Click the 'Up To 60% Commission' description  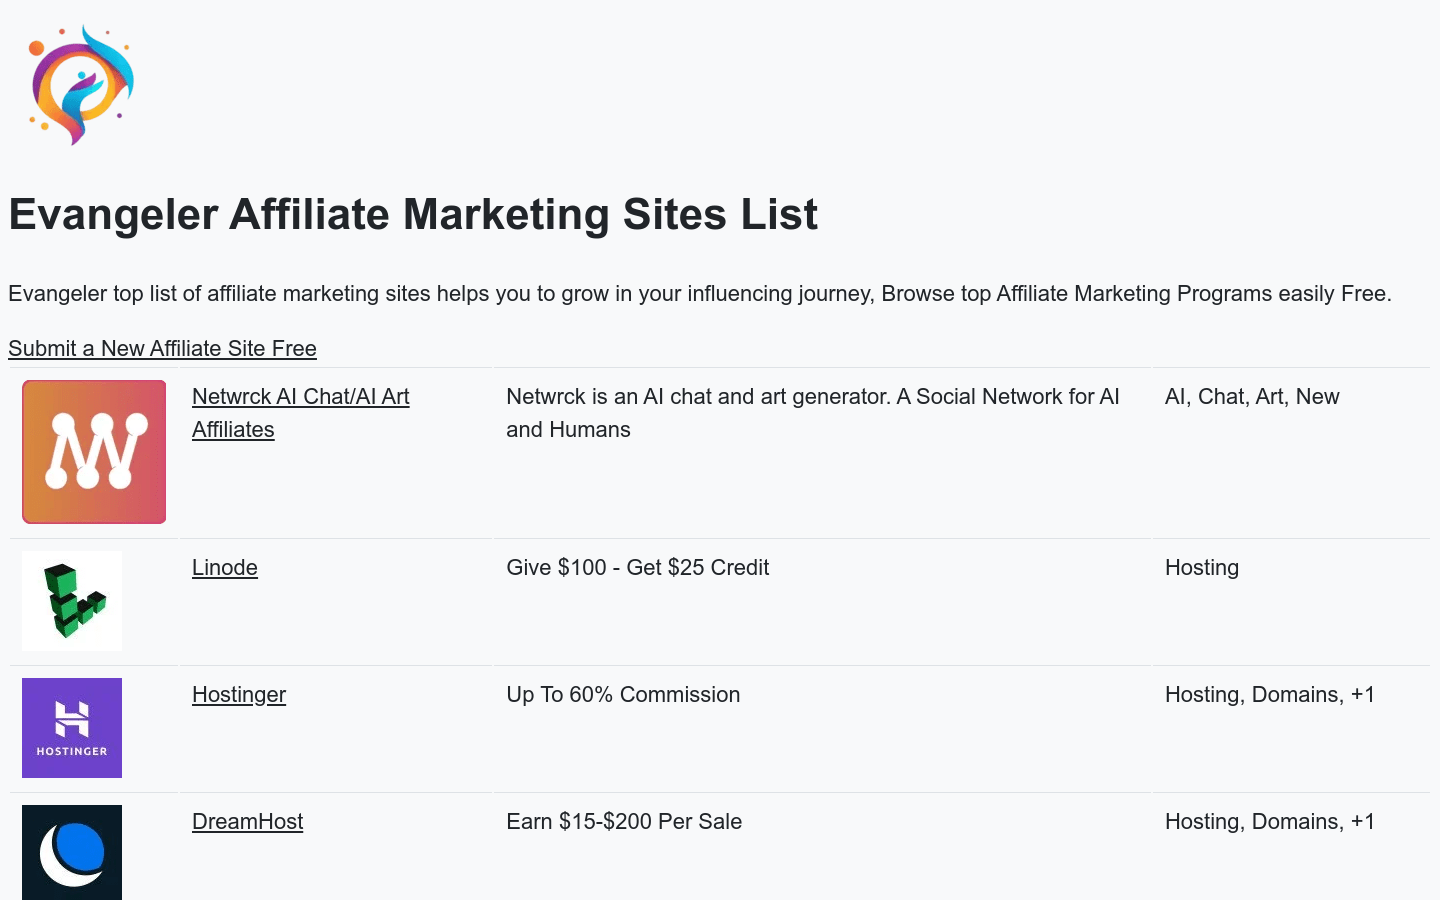[623, 694]
